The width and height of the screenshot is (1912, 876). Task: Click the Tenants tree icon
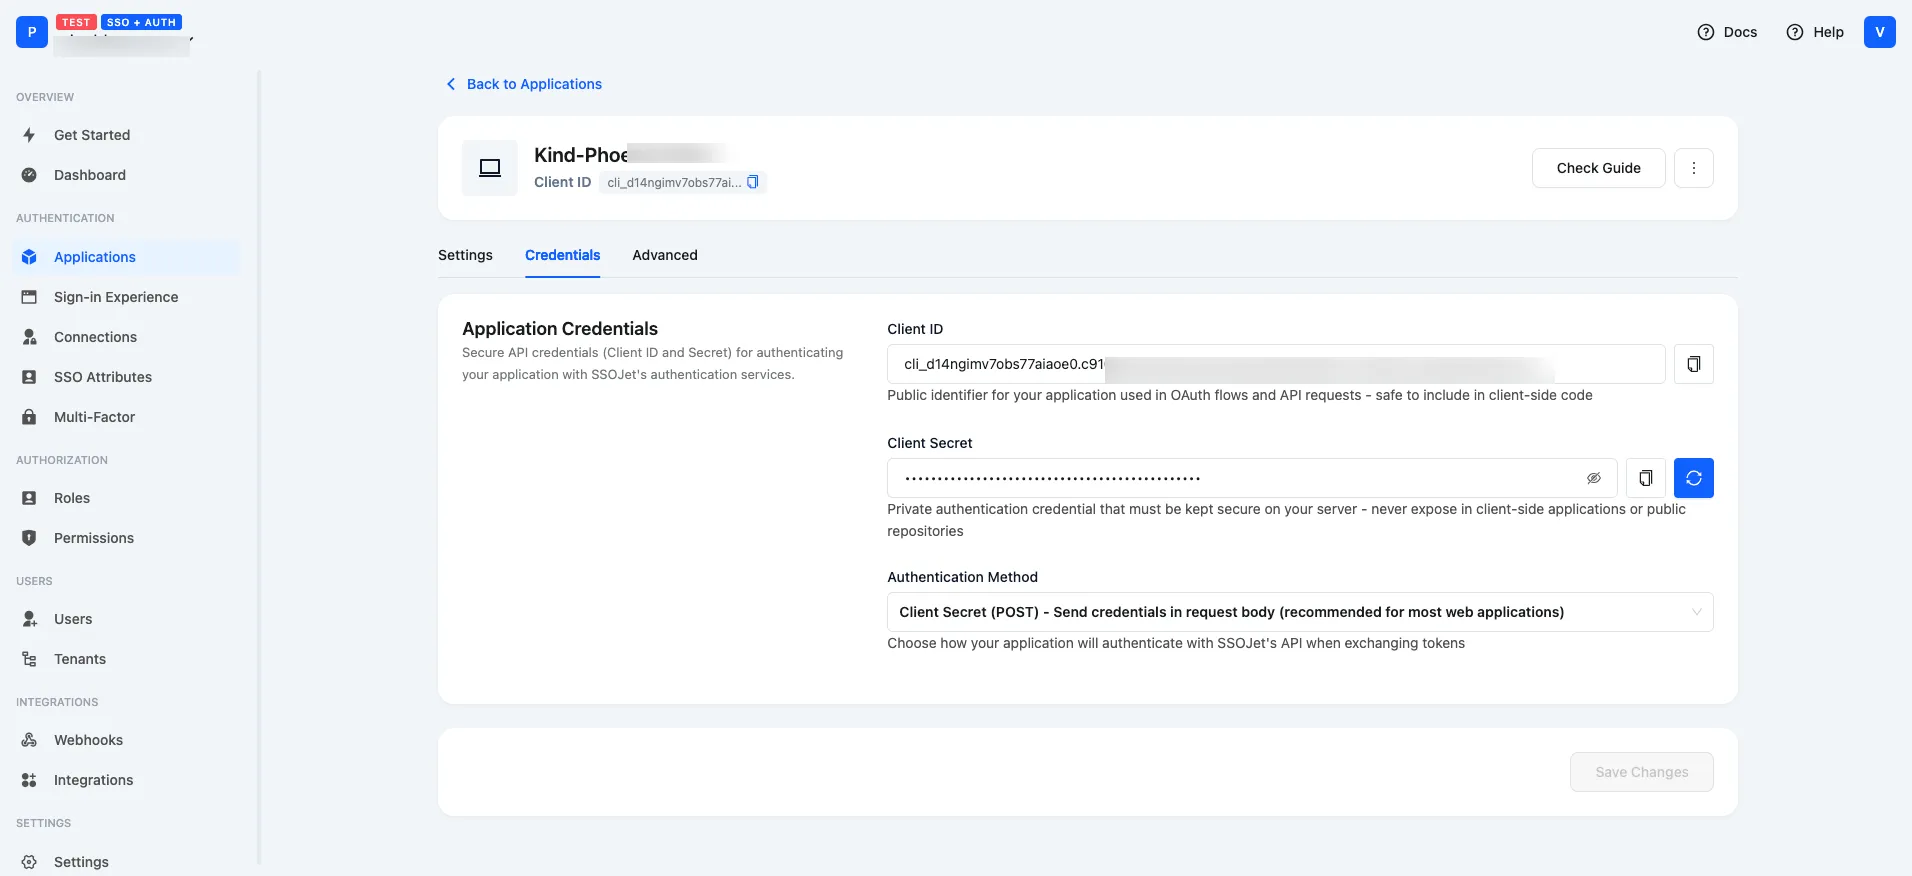coord(29,659)
